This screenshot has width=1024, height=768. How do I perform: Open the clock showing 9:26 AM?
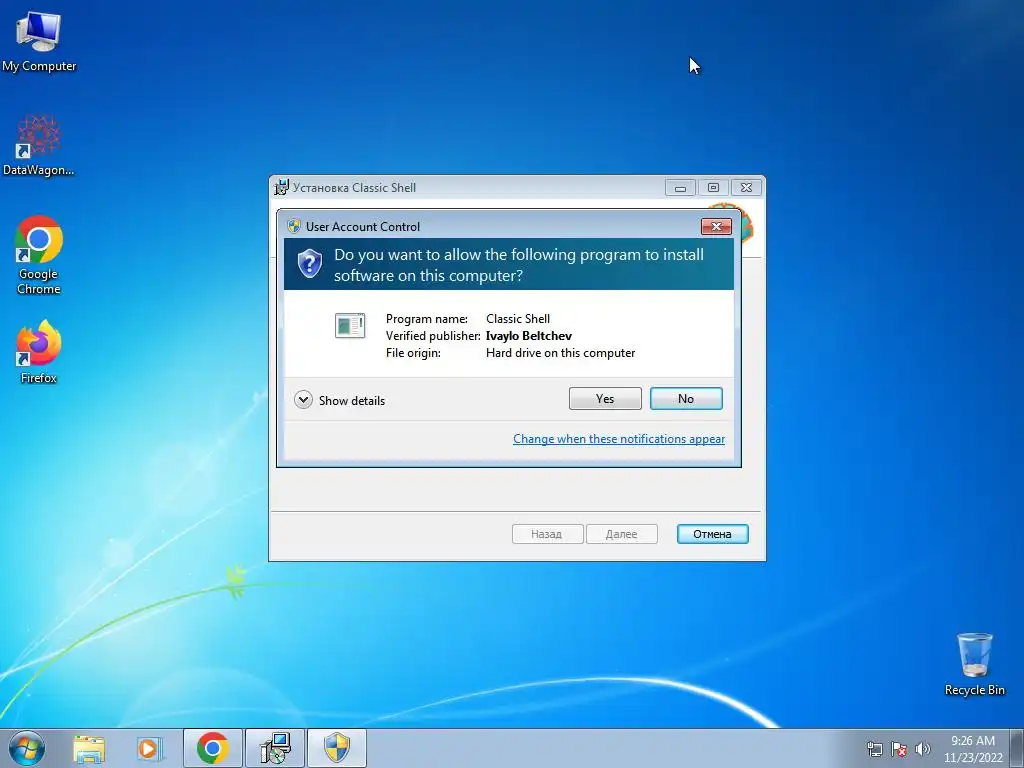click(x=973, y=749)
